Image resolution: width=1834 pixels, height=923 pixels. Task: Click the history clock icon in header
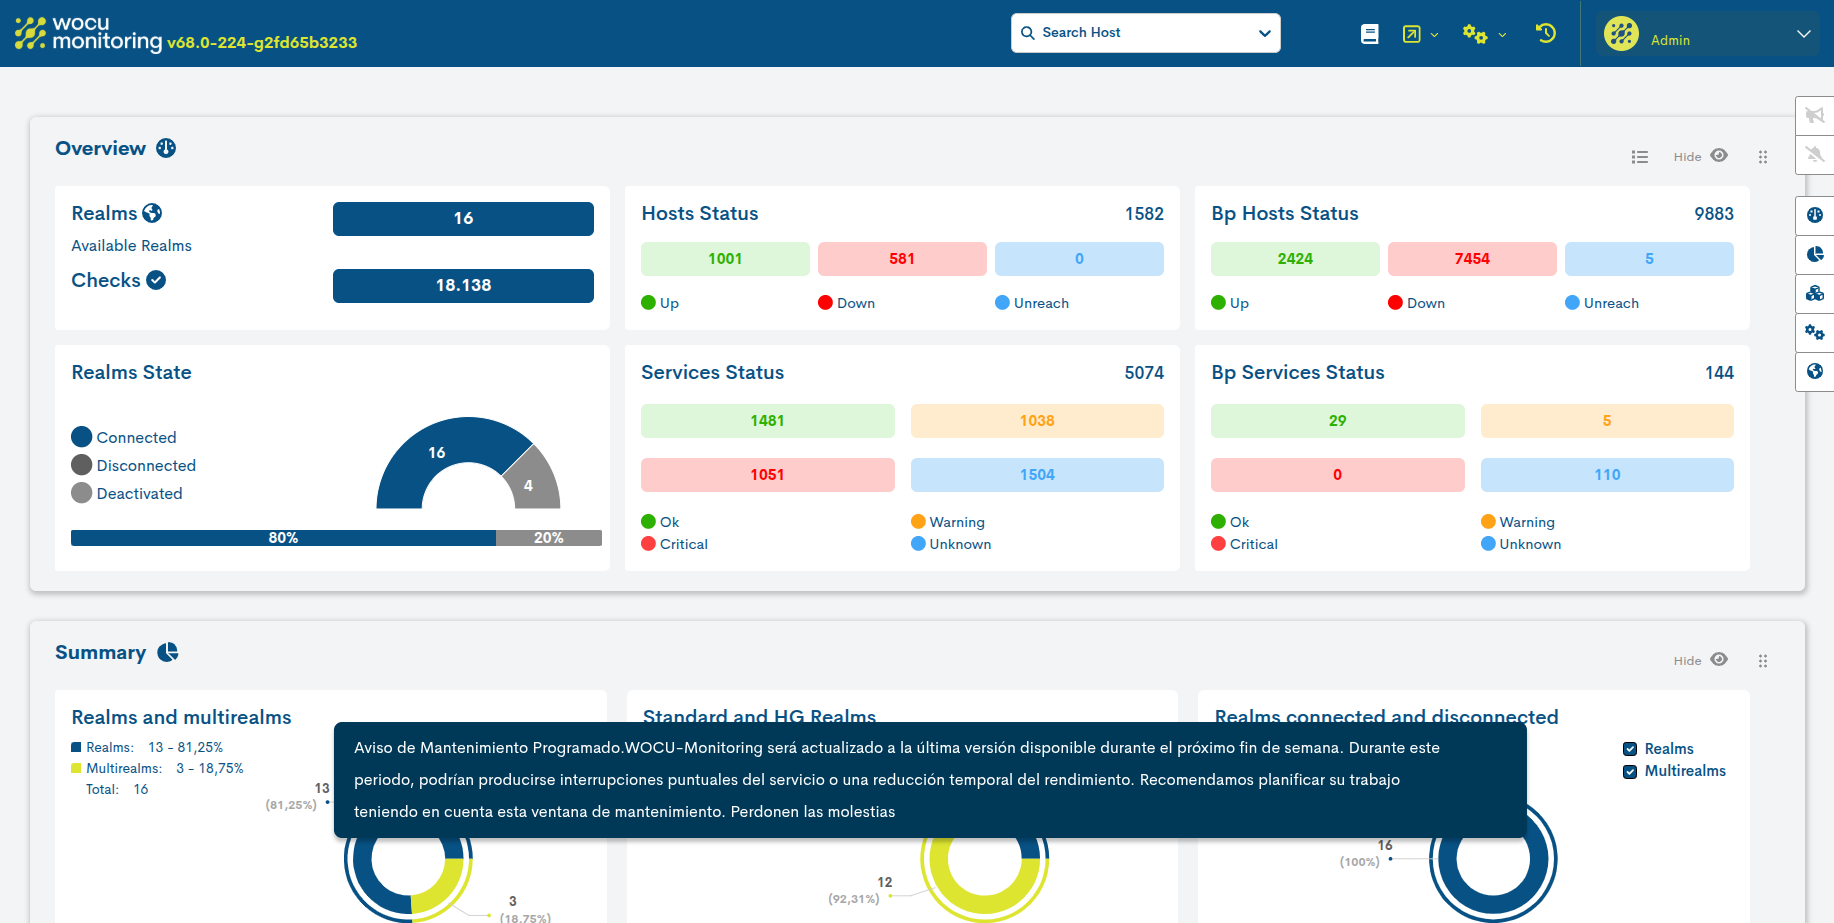click(1546, 34)
